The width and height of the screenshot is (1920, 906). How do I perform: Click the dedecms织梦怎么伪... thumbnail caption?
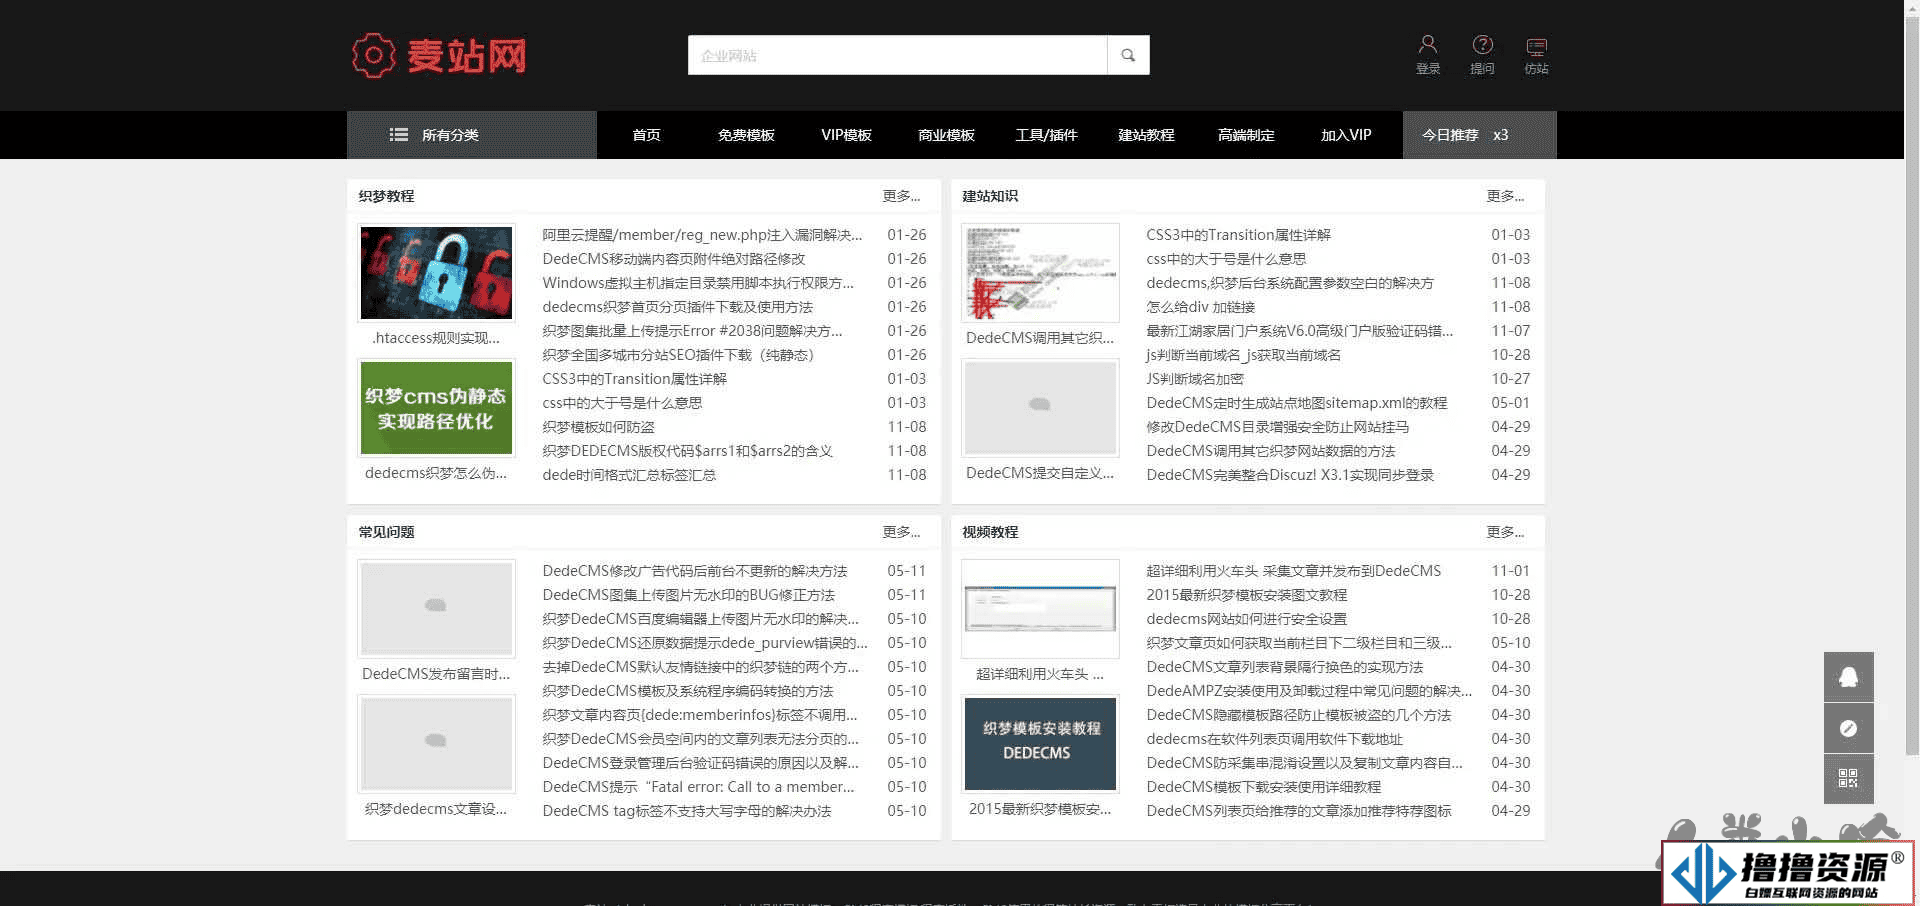(x=436, y=473)
